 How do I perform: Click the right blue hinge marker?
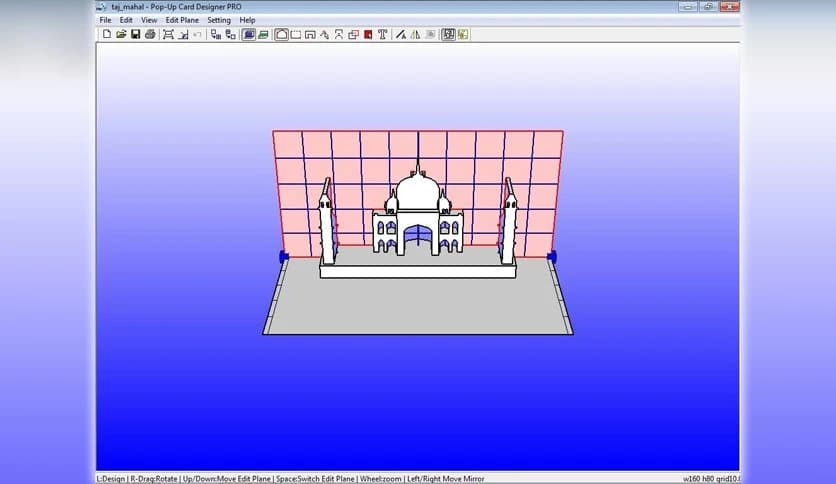click(552, 256)
